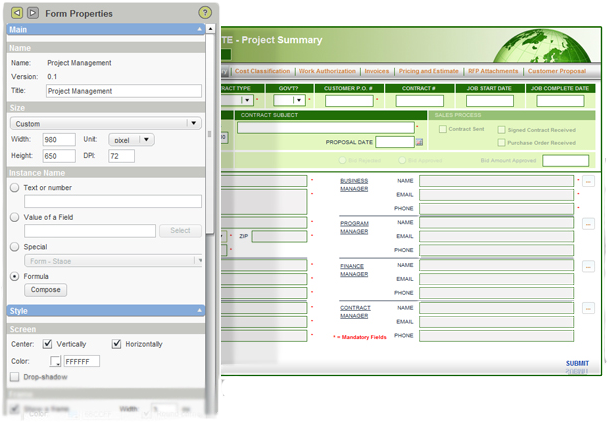Click the back arrow icon in Form Properties
The image size is (608, 422).
point(16,13)
